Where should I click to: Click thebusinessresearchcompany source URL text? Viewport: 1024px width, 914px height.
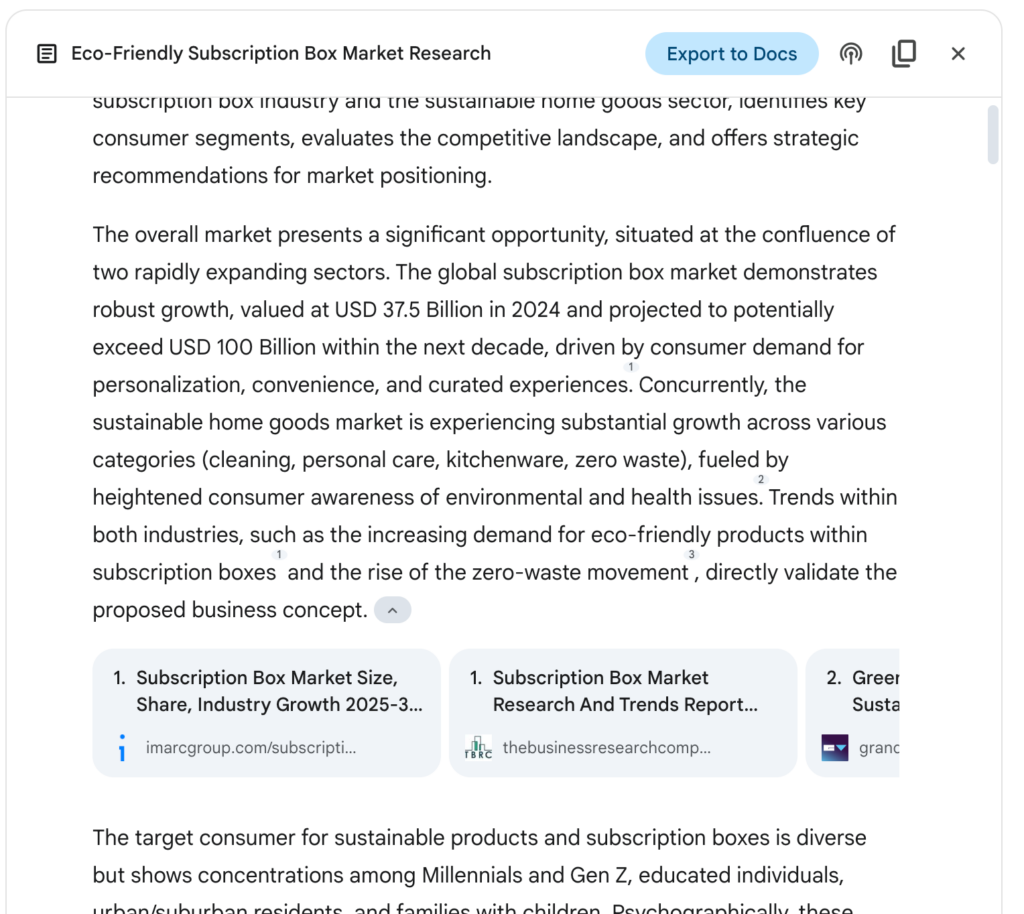pos(606,748)
